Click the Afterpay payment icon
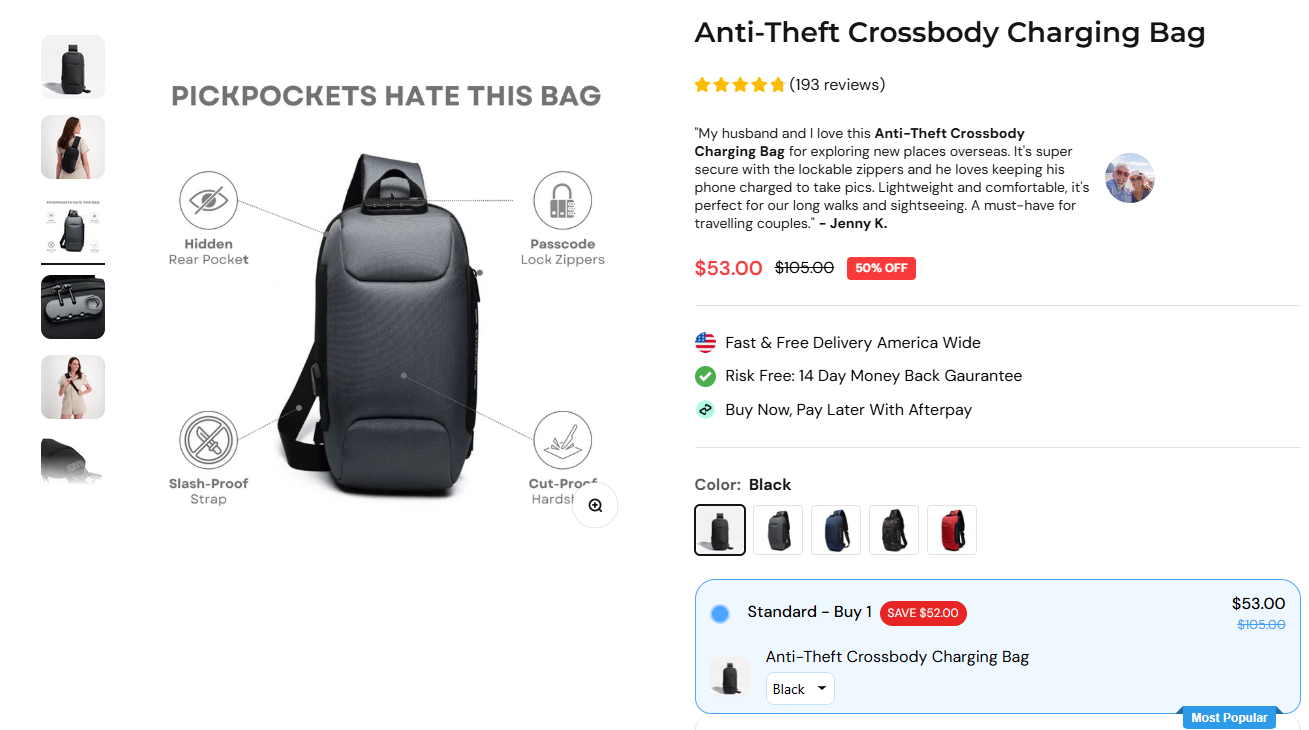The height and width of the screenshot is (730, 1309). pos(705,409)
